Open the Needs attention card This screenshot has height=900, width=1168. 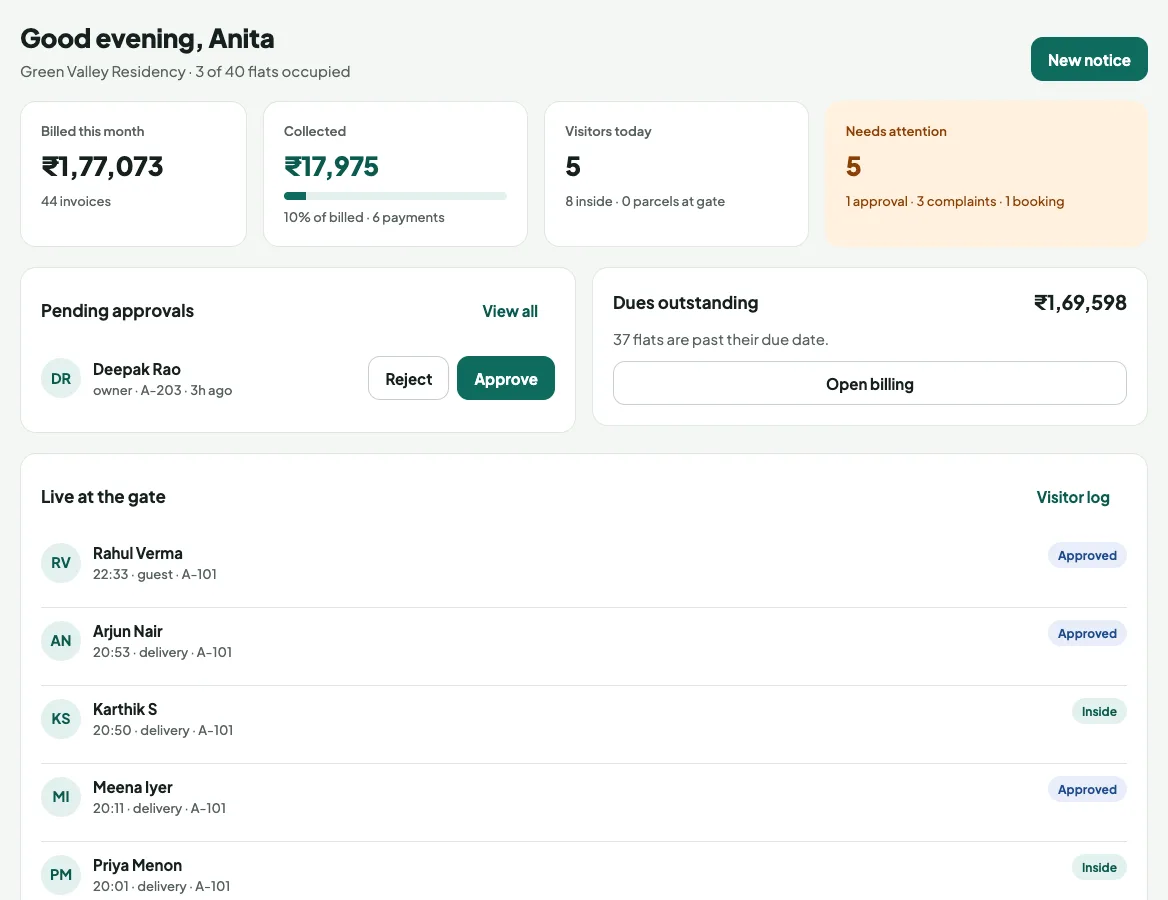click(x=986, y=174)
